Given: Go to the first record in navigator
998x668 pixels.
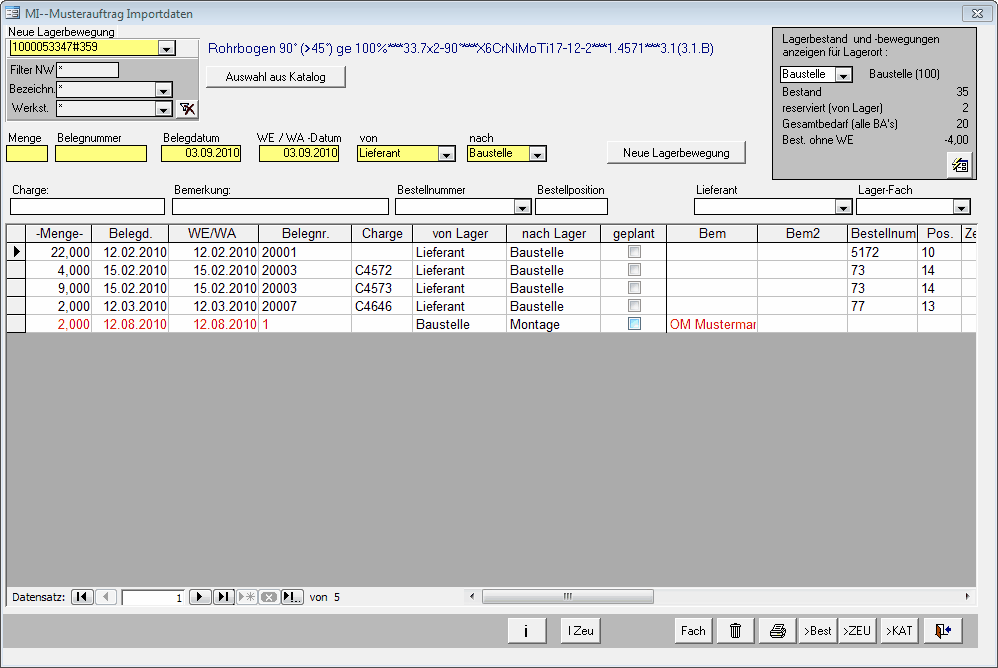Looking at the screenshot, I should coord(83,597).
